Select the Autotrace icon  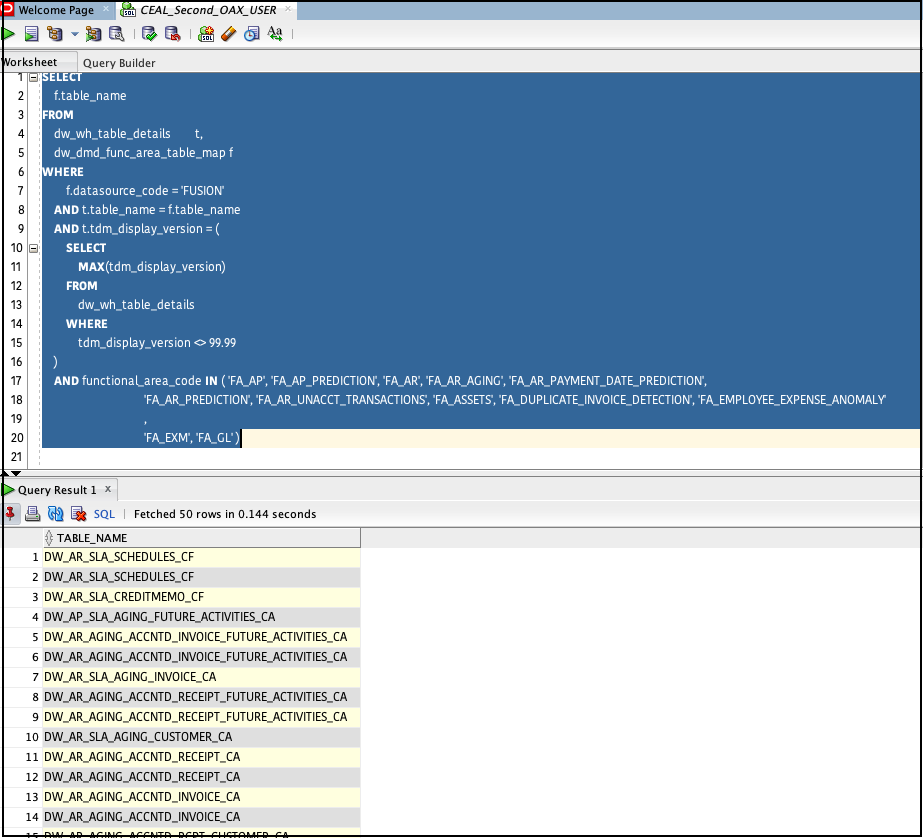coord(94,33)
